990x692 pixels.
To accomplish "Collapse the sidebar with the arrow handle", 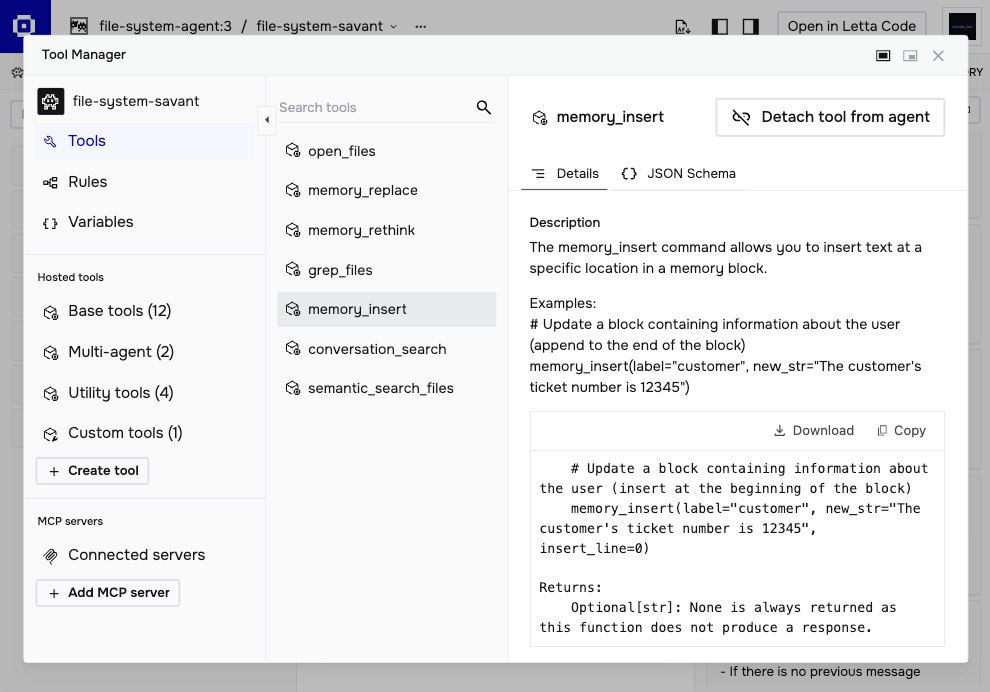I will pyautogui.click(x=267, y=119).
